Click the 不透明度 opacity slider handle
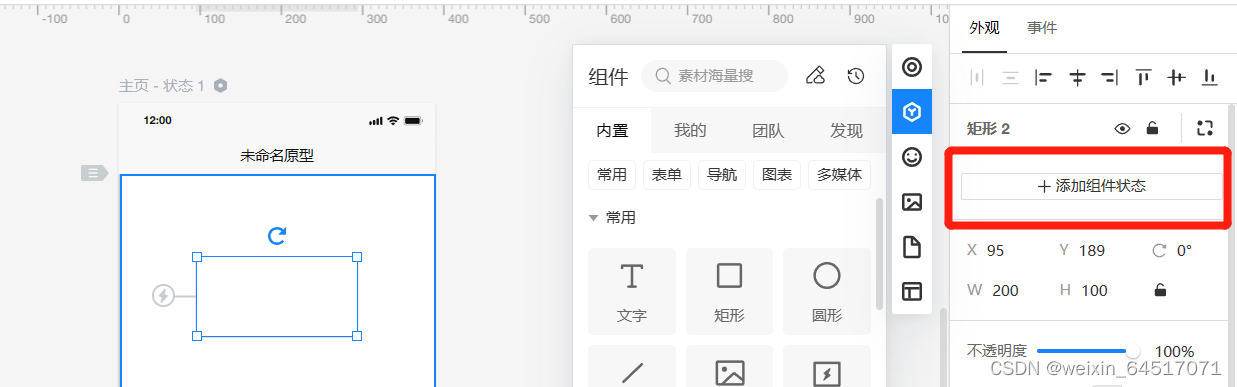Screen dimensions: 1237x387 click(x=1133, y=351)
